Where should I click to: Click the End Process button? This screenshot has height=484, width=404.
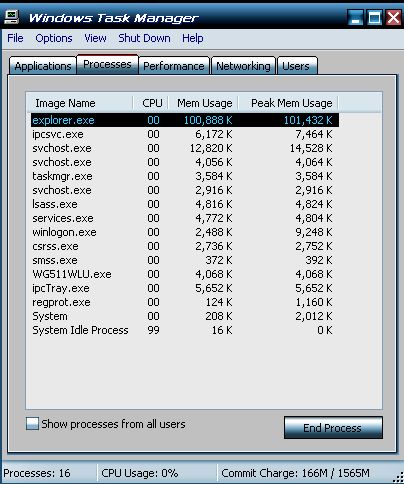(333, 427)
